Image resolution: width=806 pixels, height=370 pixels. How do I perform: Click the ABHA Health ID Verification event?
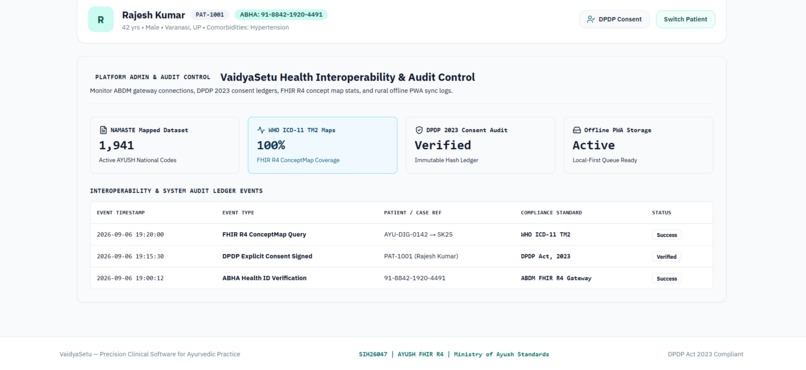click(264, 278)
